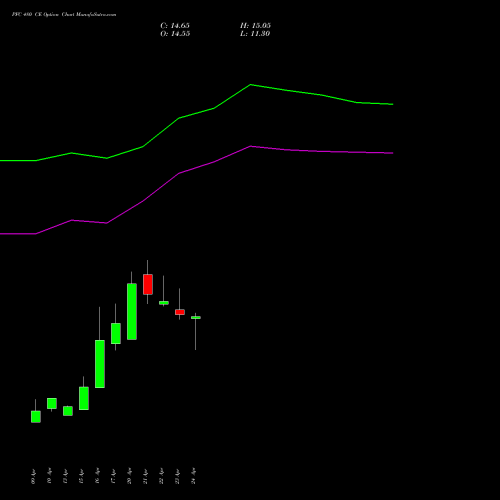Click the red candlestick above 23 Apr
The height and width of the screenshot is (500, 500).
pyautogui.click(x=180, y=312)
